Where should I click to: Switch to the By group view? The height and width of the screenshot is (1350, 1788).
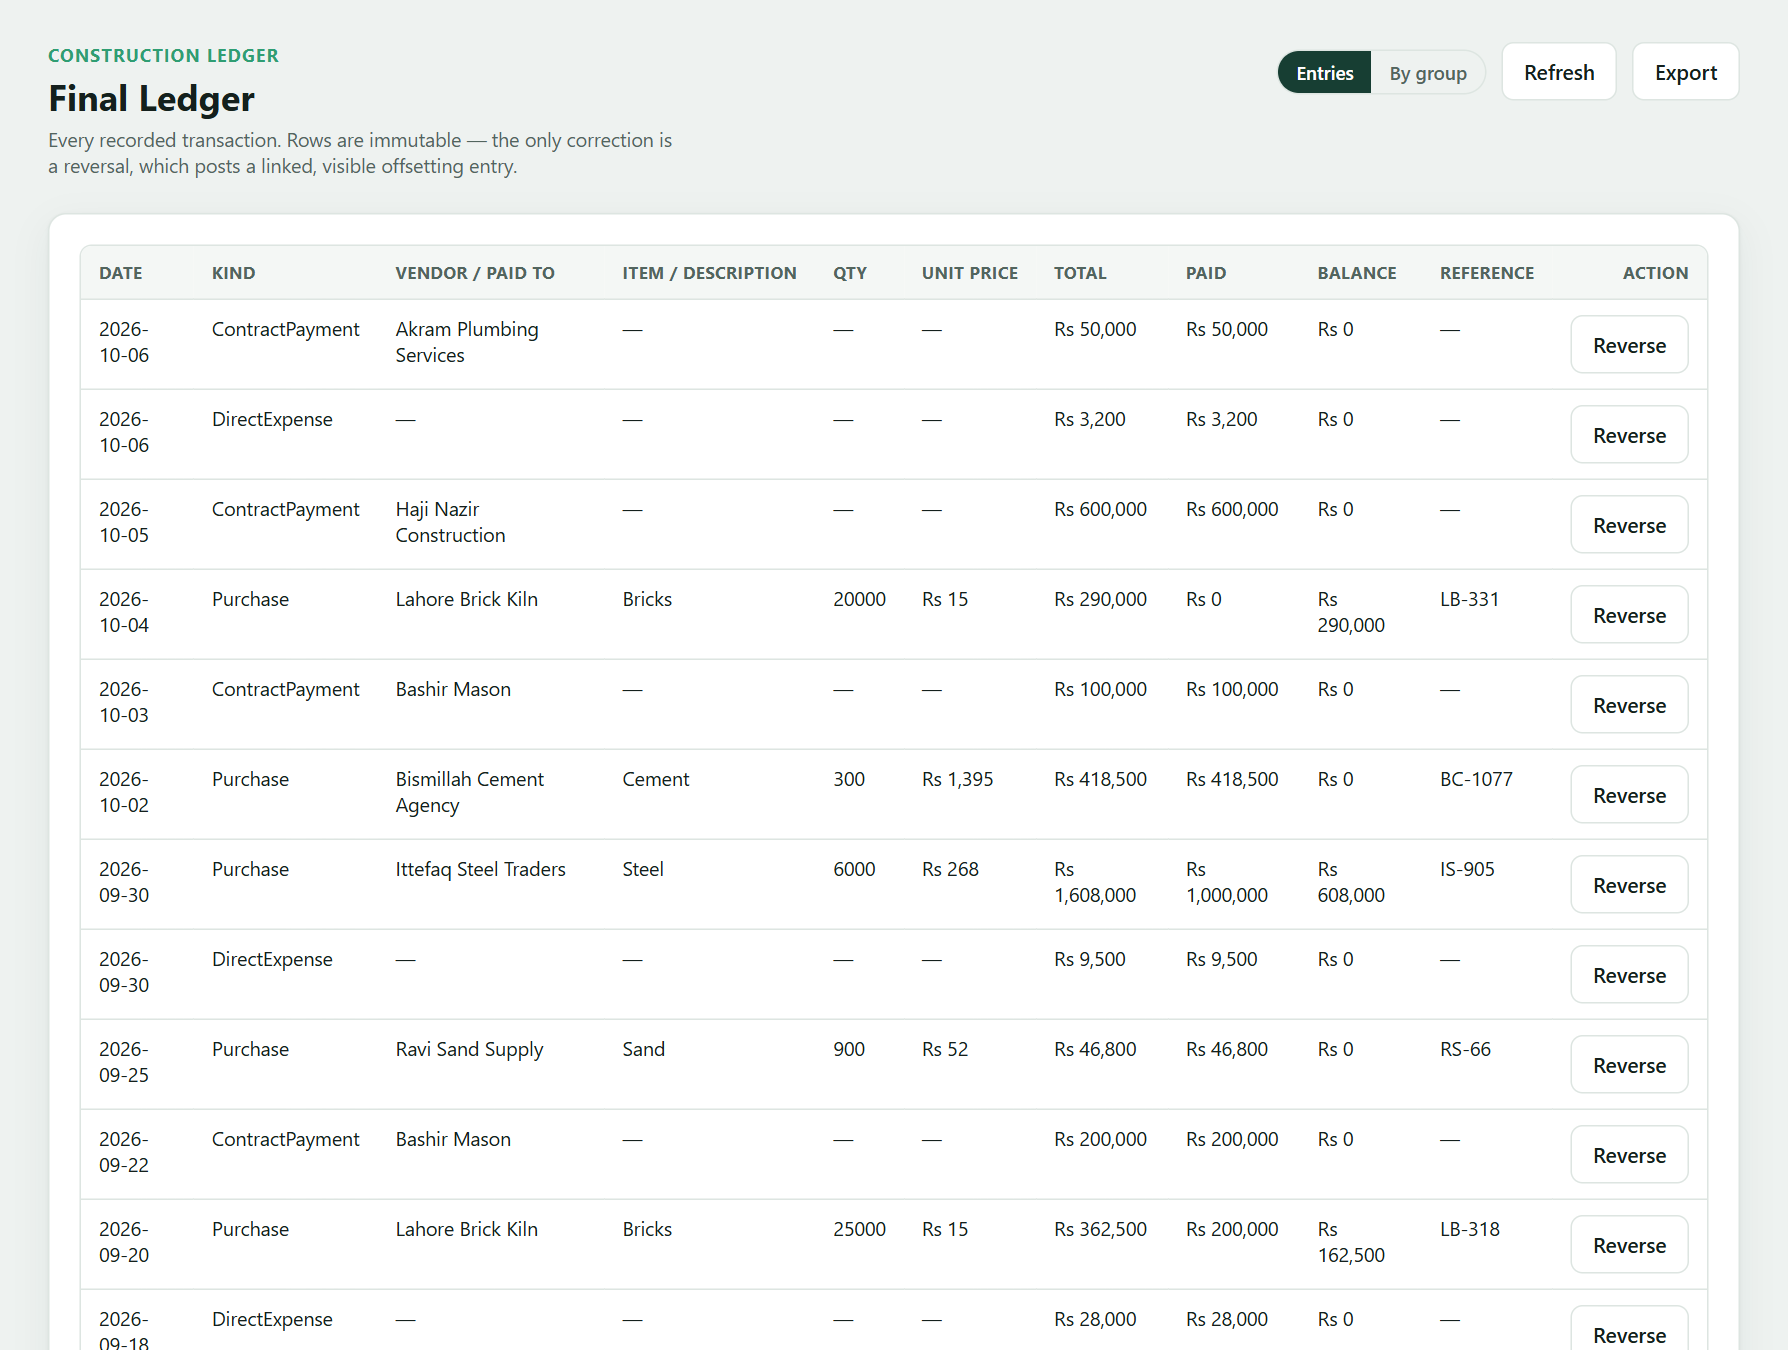[1427, 73]
